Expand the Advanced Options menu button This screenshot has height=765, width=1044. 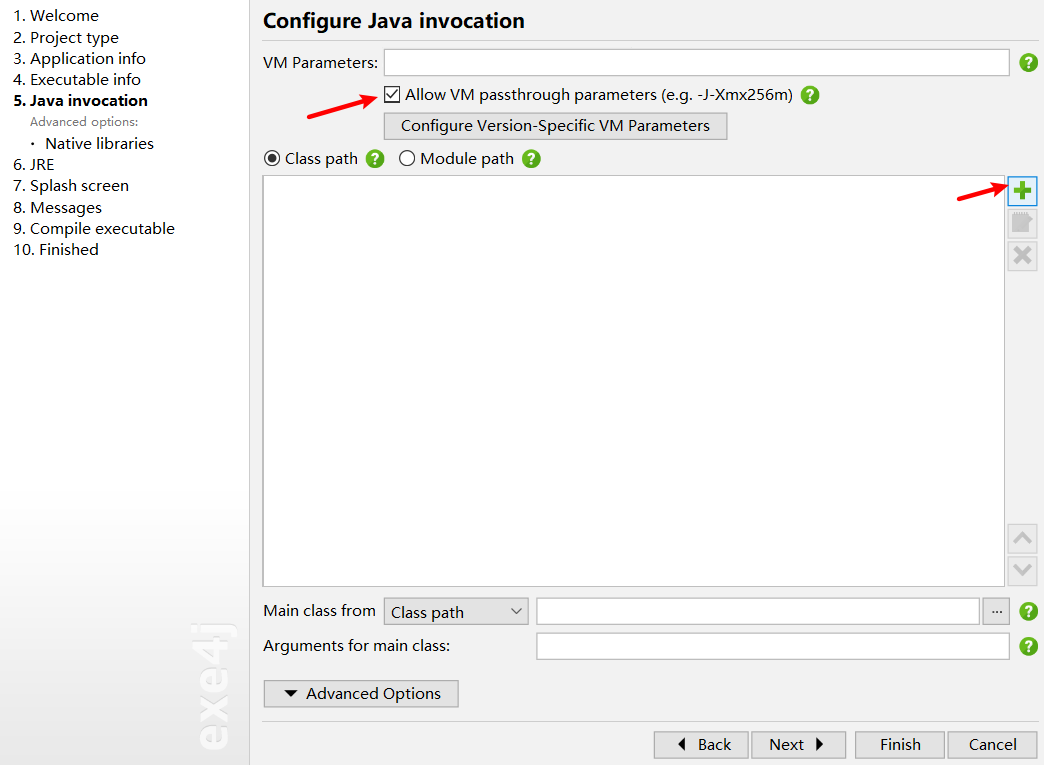[x=361, y=694]
